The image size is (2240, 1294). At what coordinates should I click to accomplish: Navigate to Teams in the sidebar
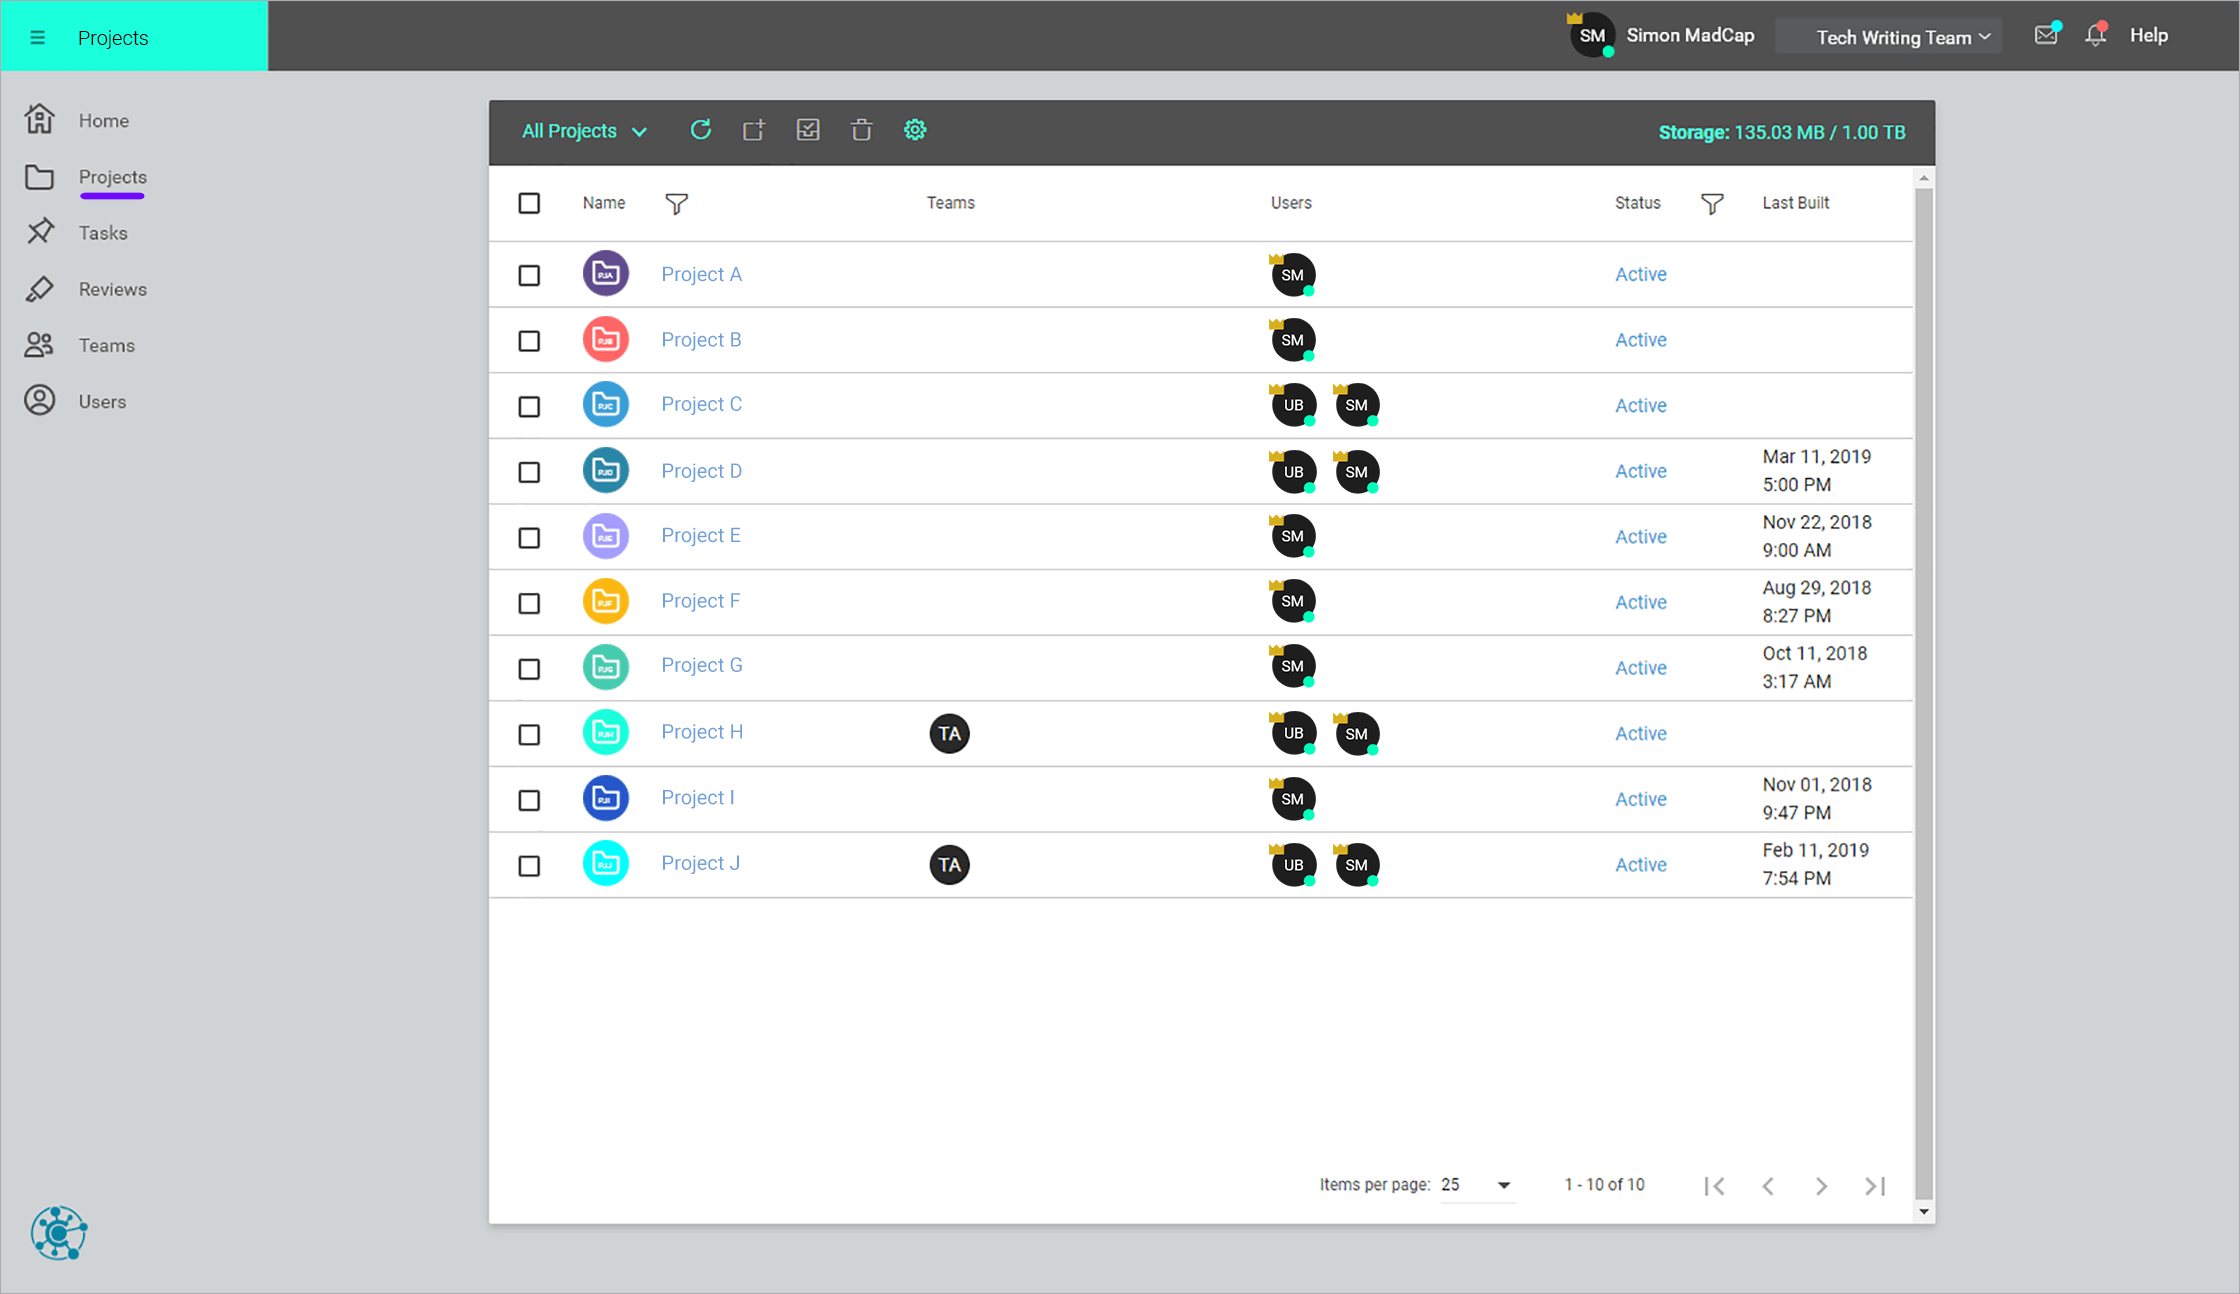[105, 345]
